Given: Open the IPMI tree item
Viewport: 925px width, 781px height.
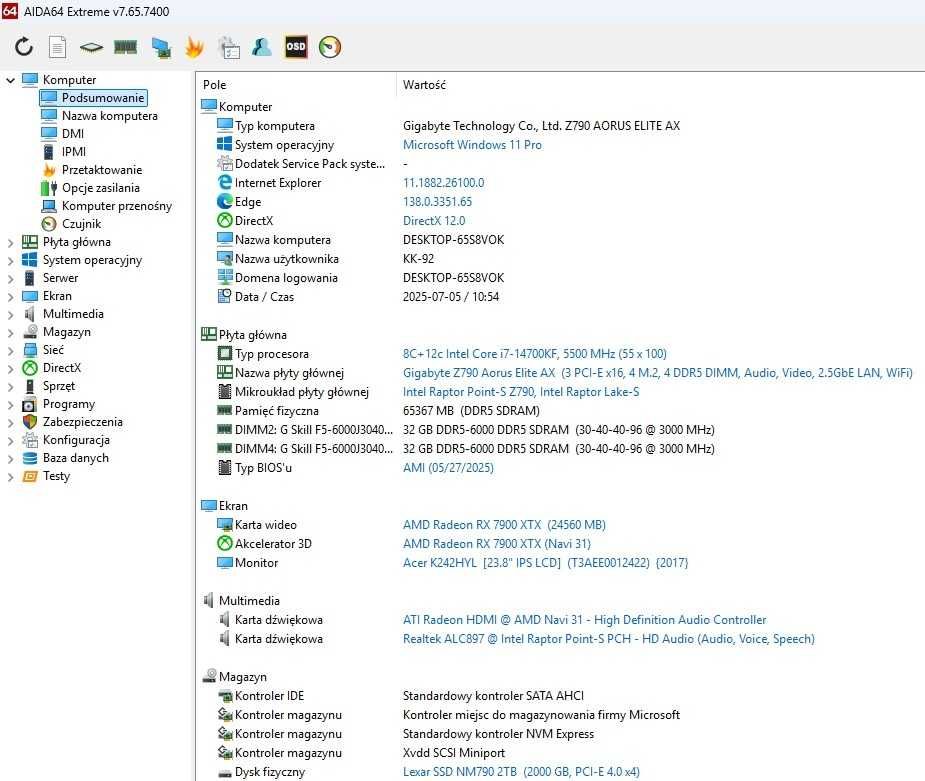Looking at the screenshot, I should click(x=74, y=152).
